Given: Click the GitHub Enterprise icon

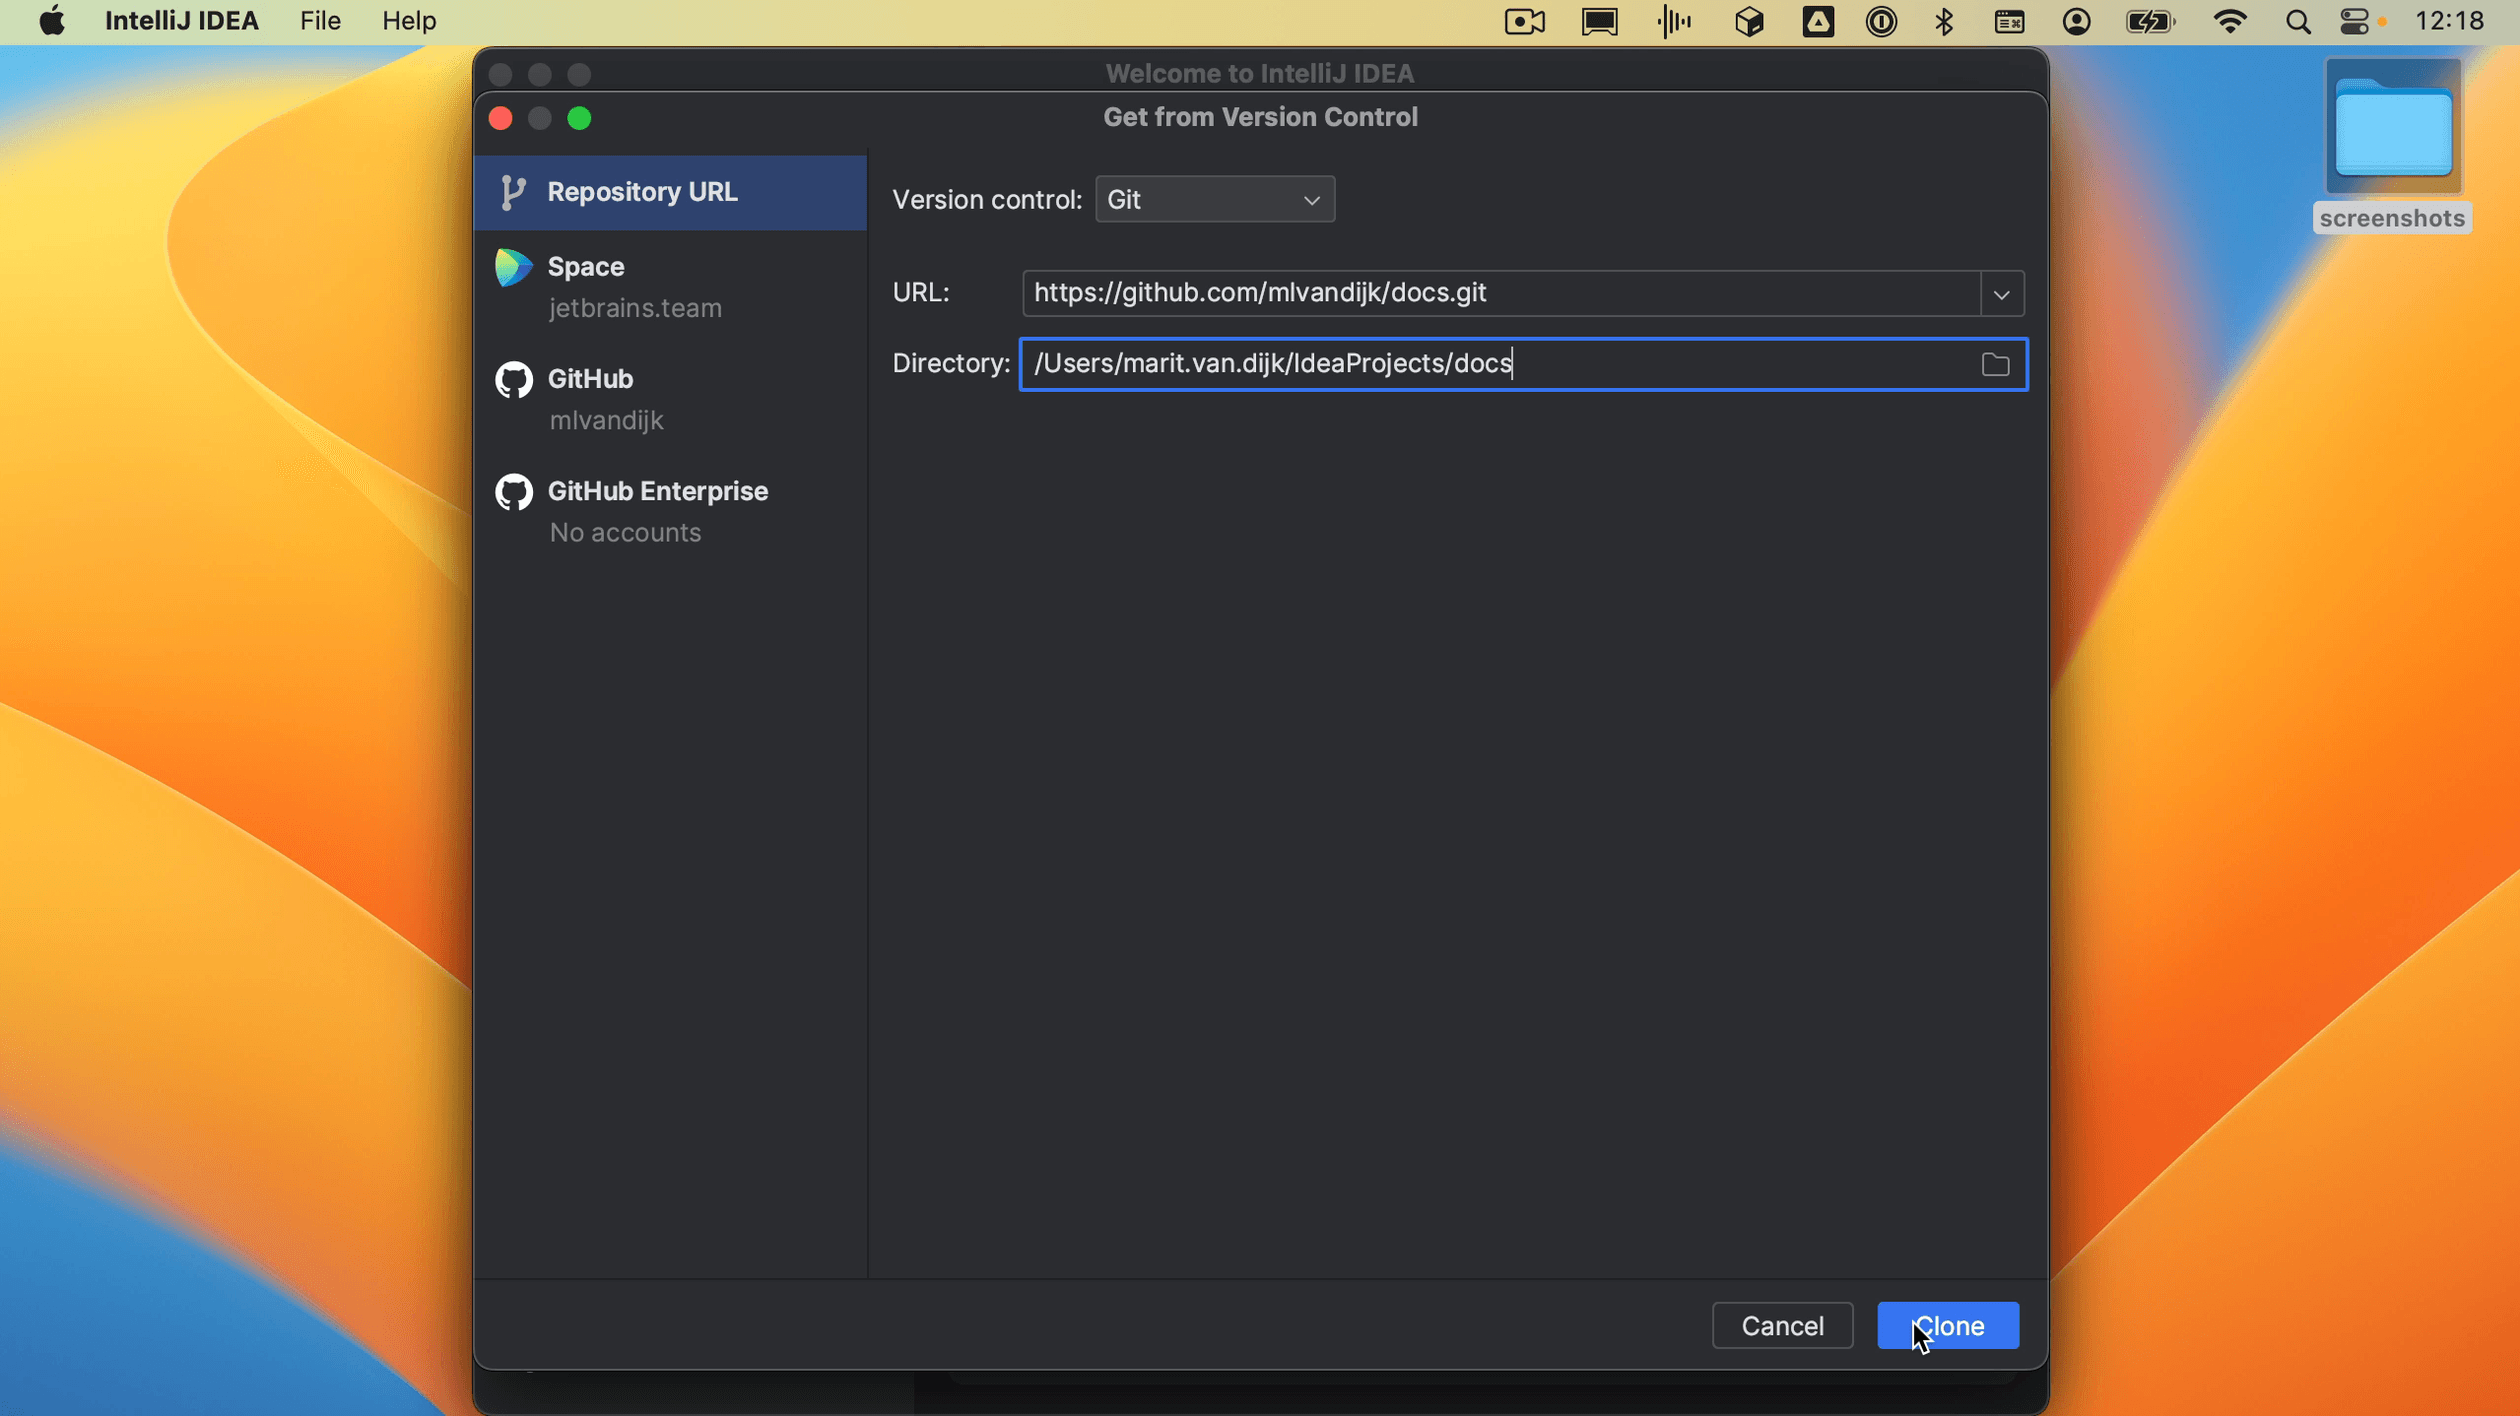Looking at the screenshot, I should point(512,492).
